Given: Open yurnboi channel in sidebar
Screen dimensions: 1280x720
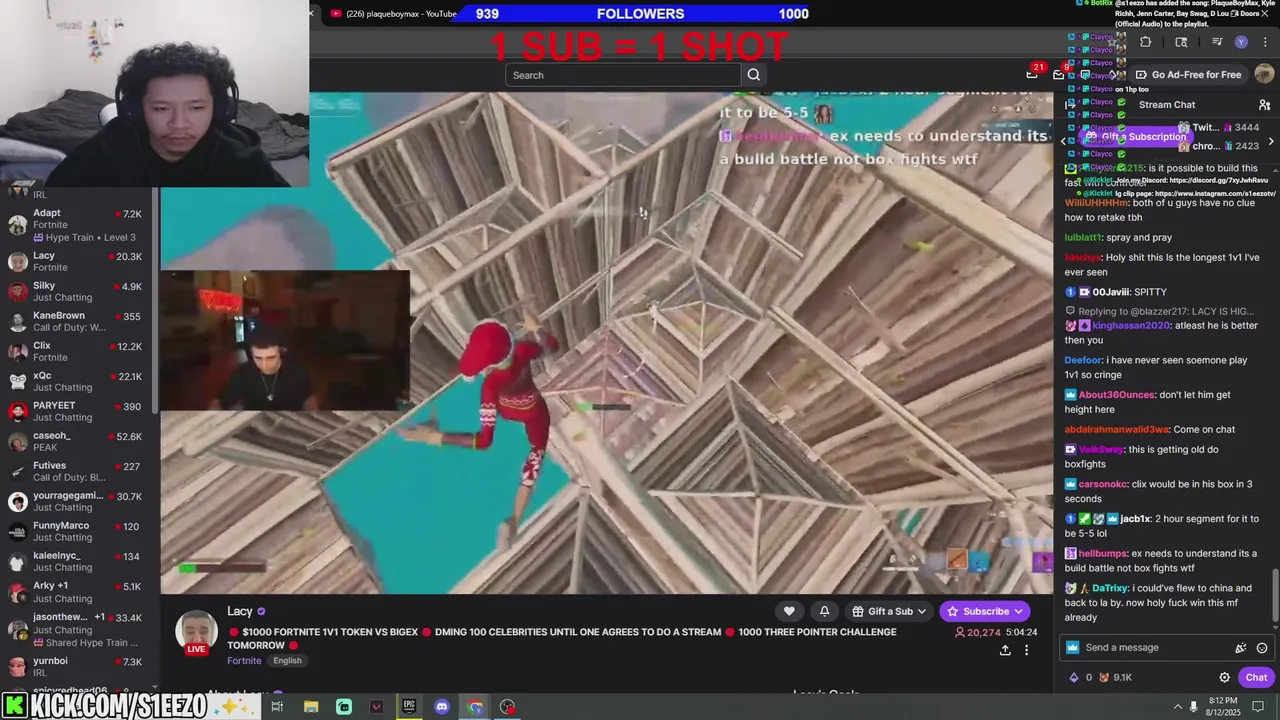Looking at the screenshot, I should coord(78,667).
